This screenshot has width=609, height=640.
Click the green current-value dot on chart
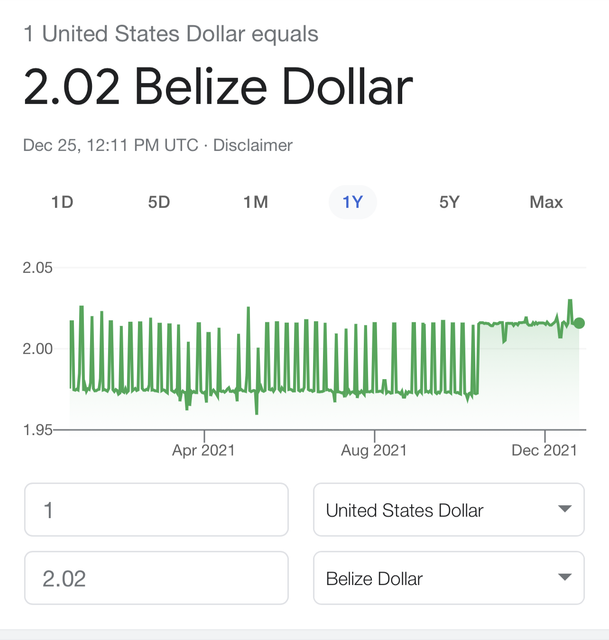[x=579, y=323]
